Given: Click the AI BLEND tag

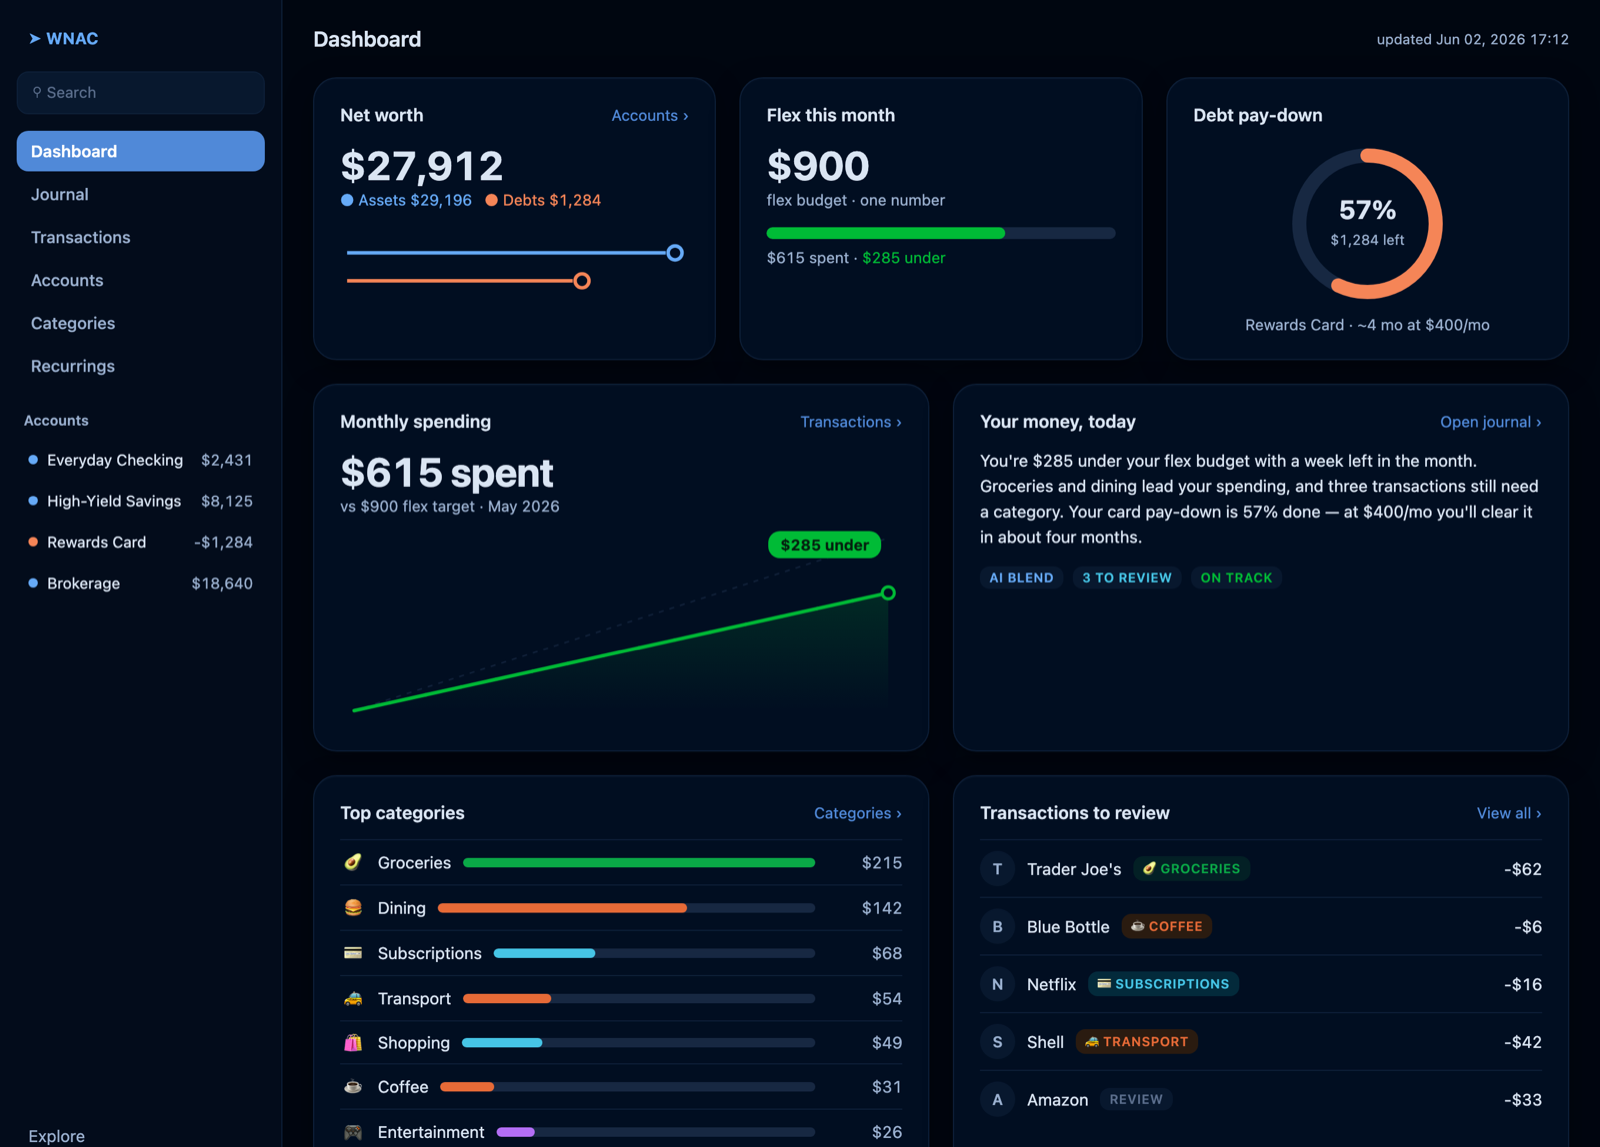Looking at the screenshot, I should 1021,578.
